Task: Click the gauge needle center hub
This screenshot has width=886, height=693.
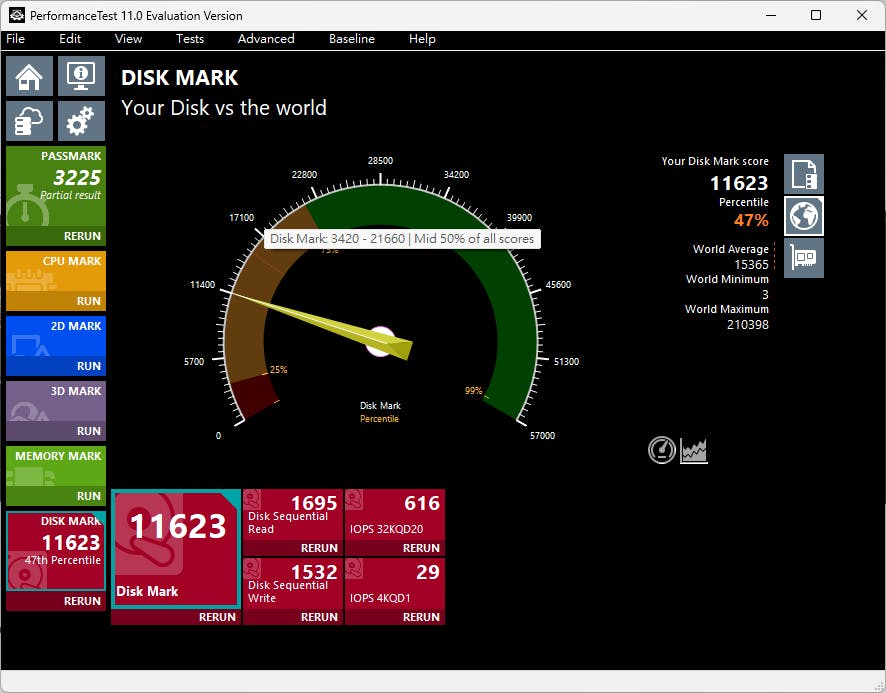Action: 380,341
